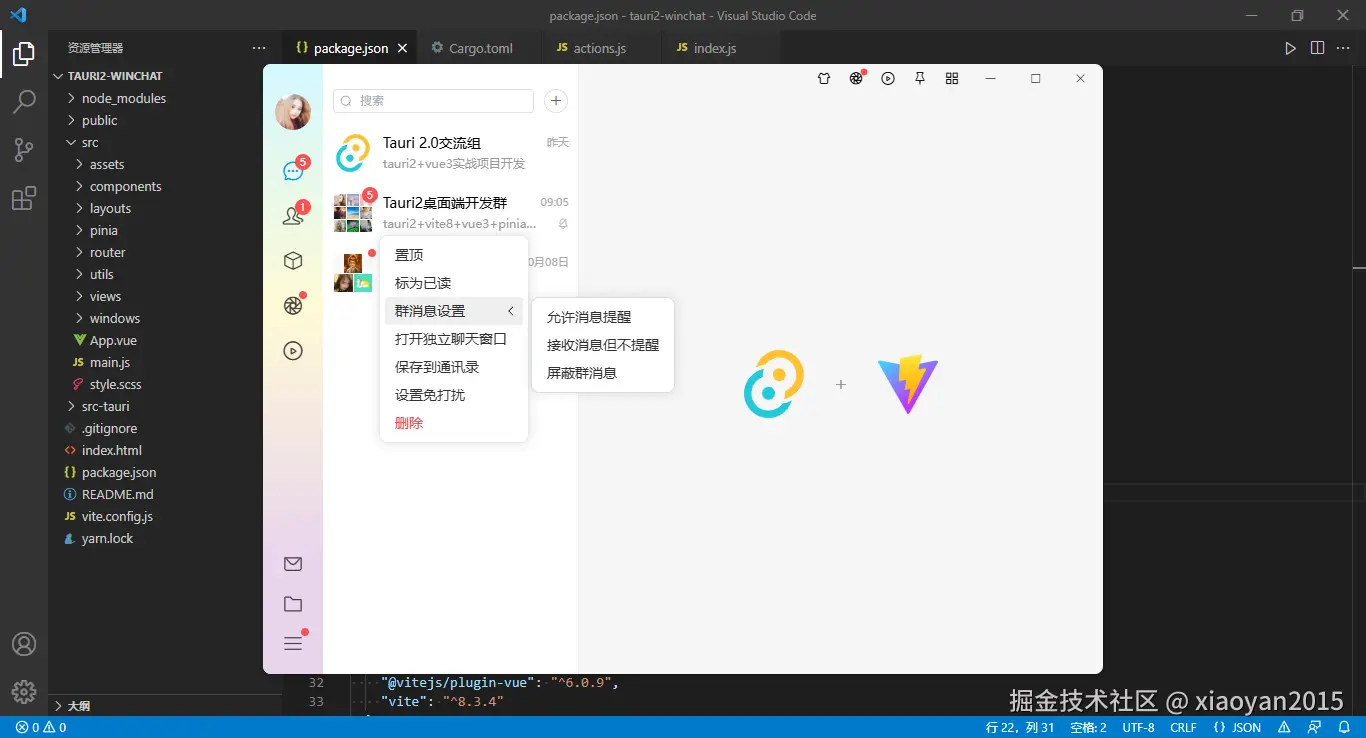Open VS Code Source Control view

point(24,150)
